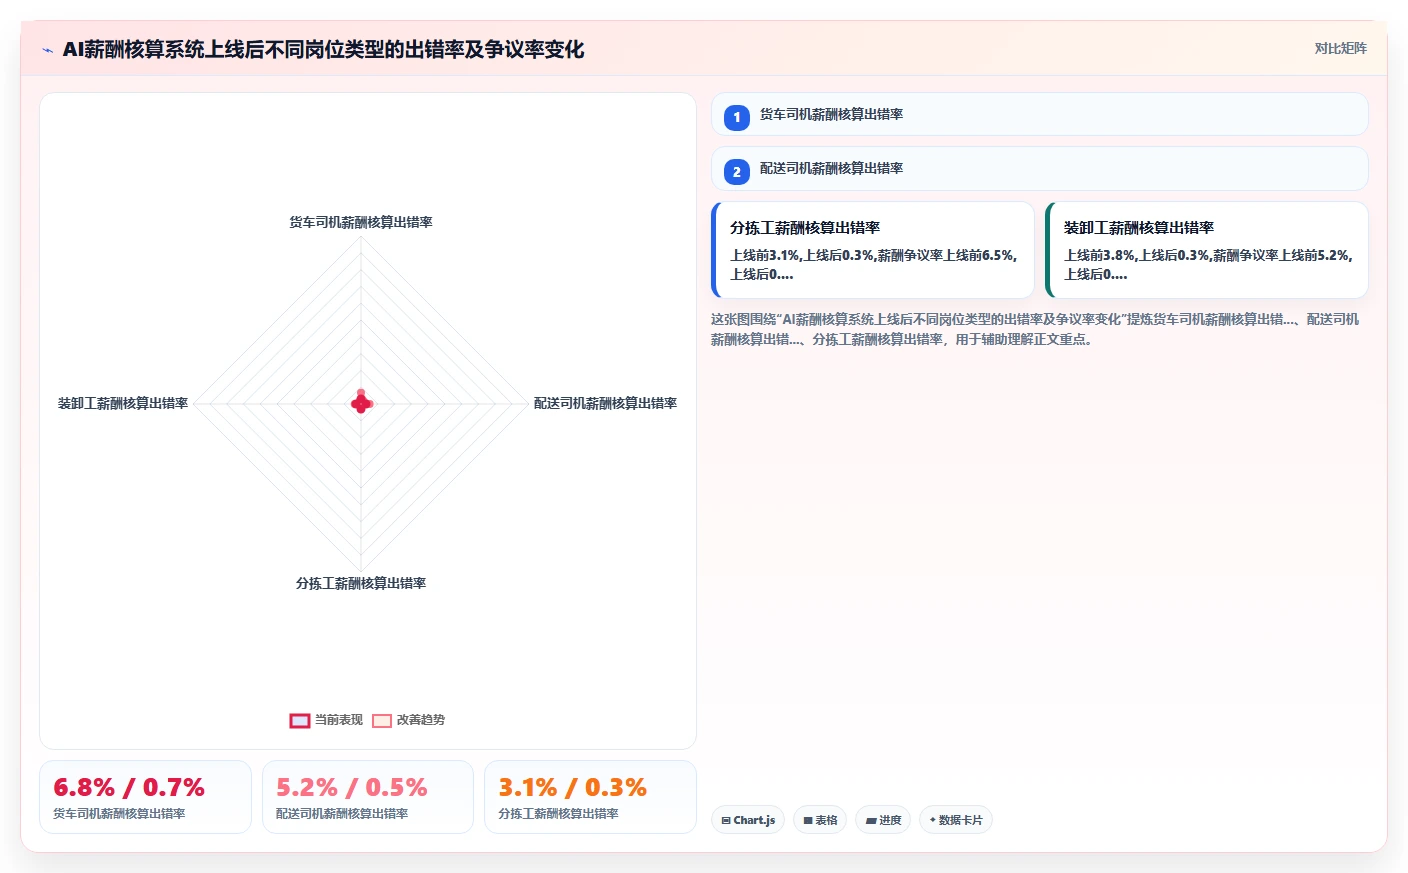The image size is (1408, 873).
Task: Click the summary paragraph starting 这张图围绕
Action: (1035, 329)
